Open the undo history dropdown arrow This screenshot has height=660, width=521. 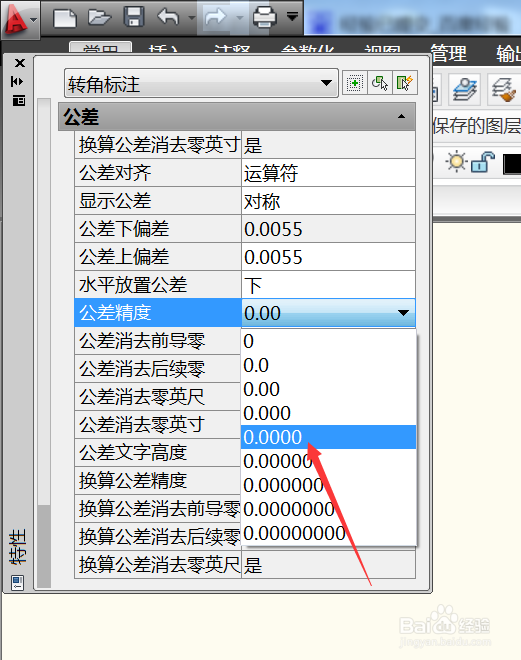(x=191, y=18)
